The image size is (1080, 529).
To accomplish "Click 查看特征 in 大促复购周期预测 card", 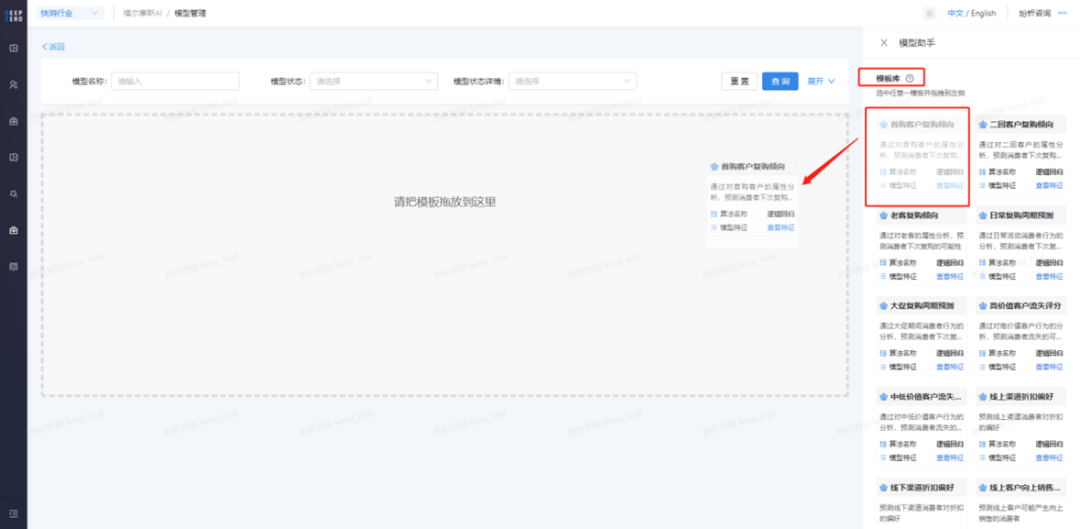I will 950,366.
